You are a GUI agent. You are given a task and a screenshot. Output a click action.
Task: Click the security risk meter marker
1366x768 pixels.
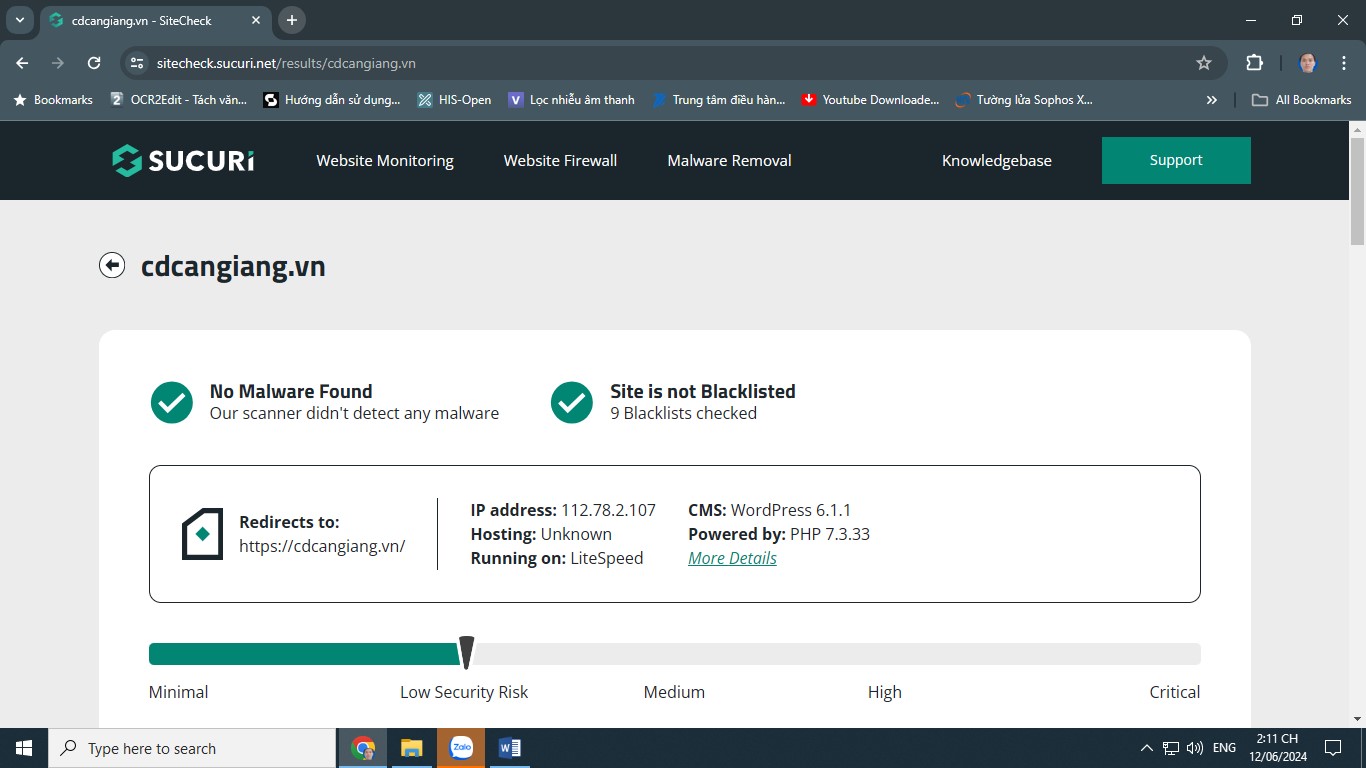466,653
